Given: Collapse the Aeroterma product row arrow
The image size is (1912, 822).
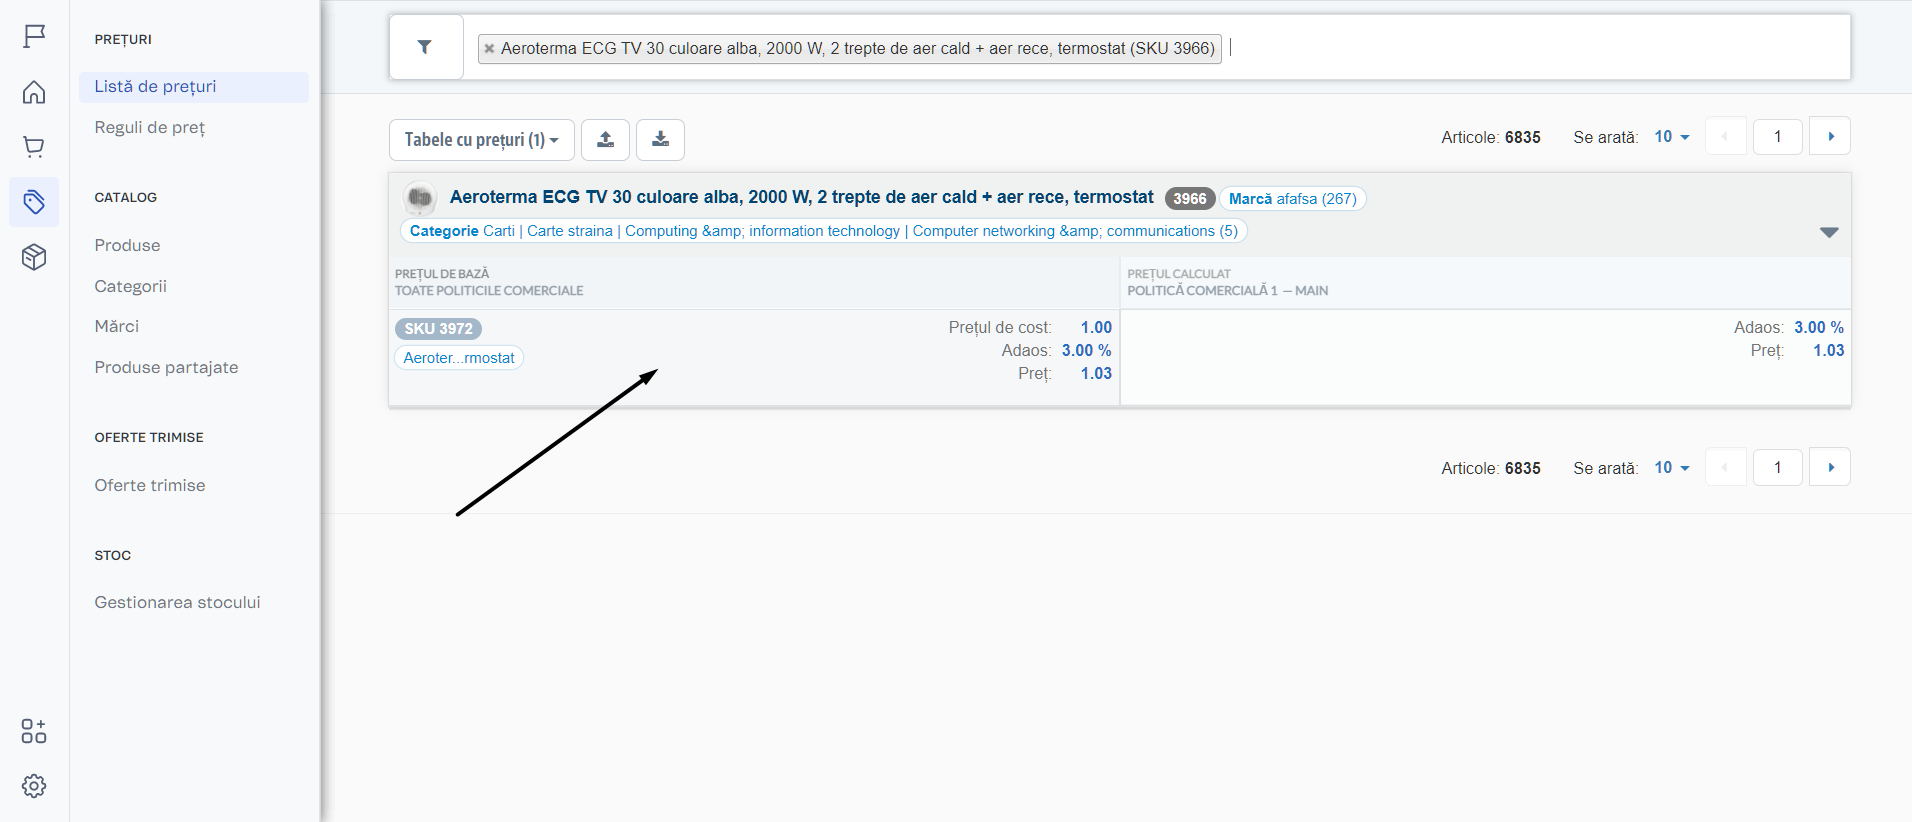Looking at the screenshot, I should coord(1828,232).
